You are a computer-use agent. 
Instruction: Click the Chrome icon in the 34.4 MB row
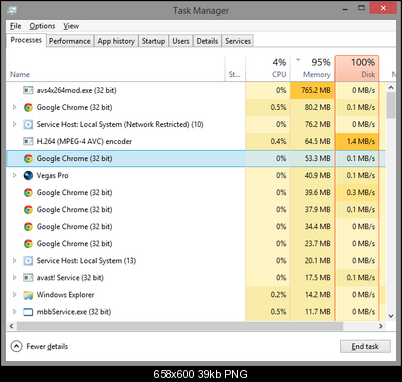[x=28, y=226]
